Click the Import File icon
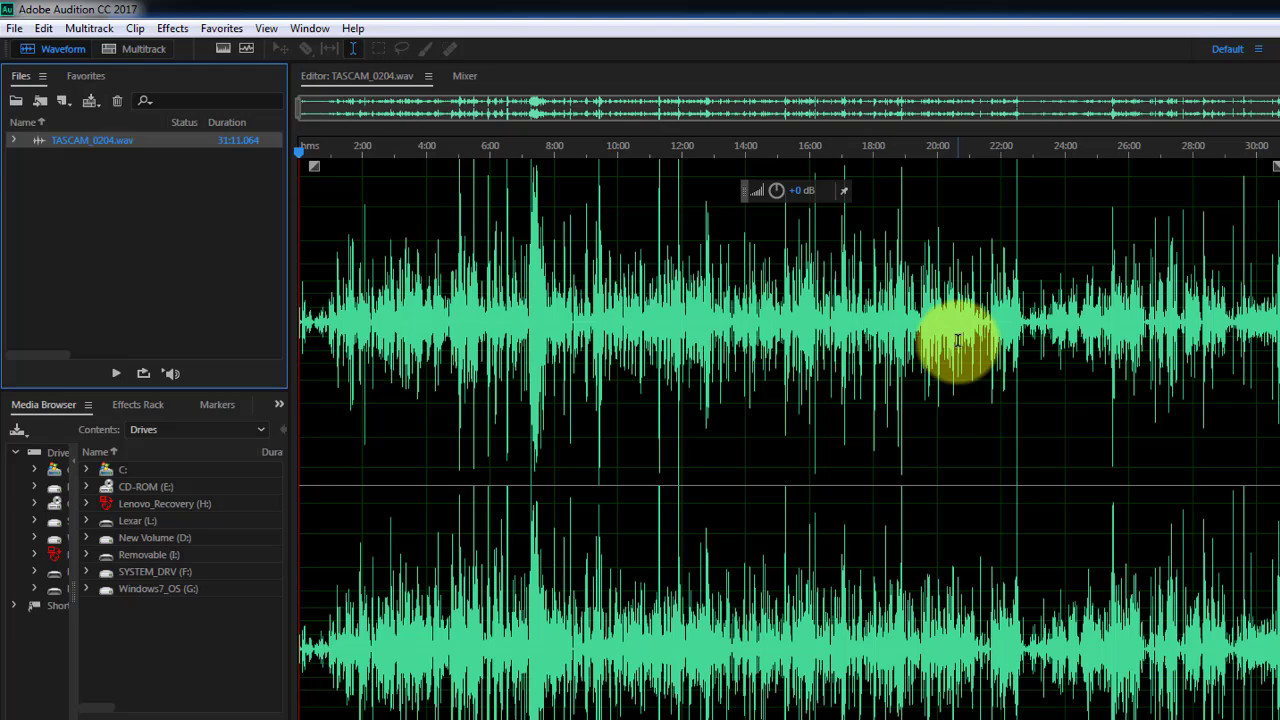Viewport: 1280px width, 720px height. coord(40,101)
